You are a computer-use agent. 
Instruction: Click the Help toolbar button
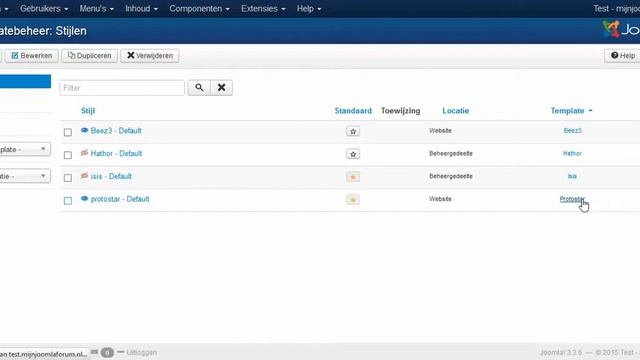pos(622,56)
